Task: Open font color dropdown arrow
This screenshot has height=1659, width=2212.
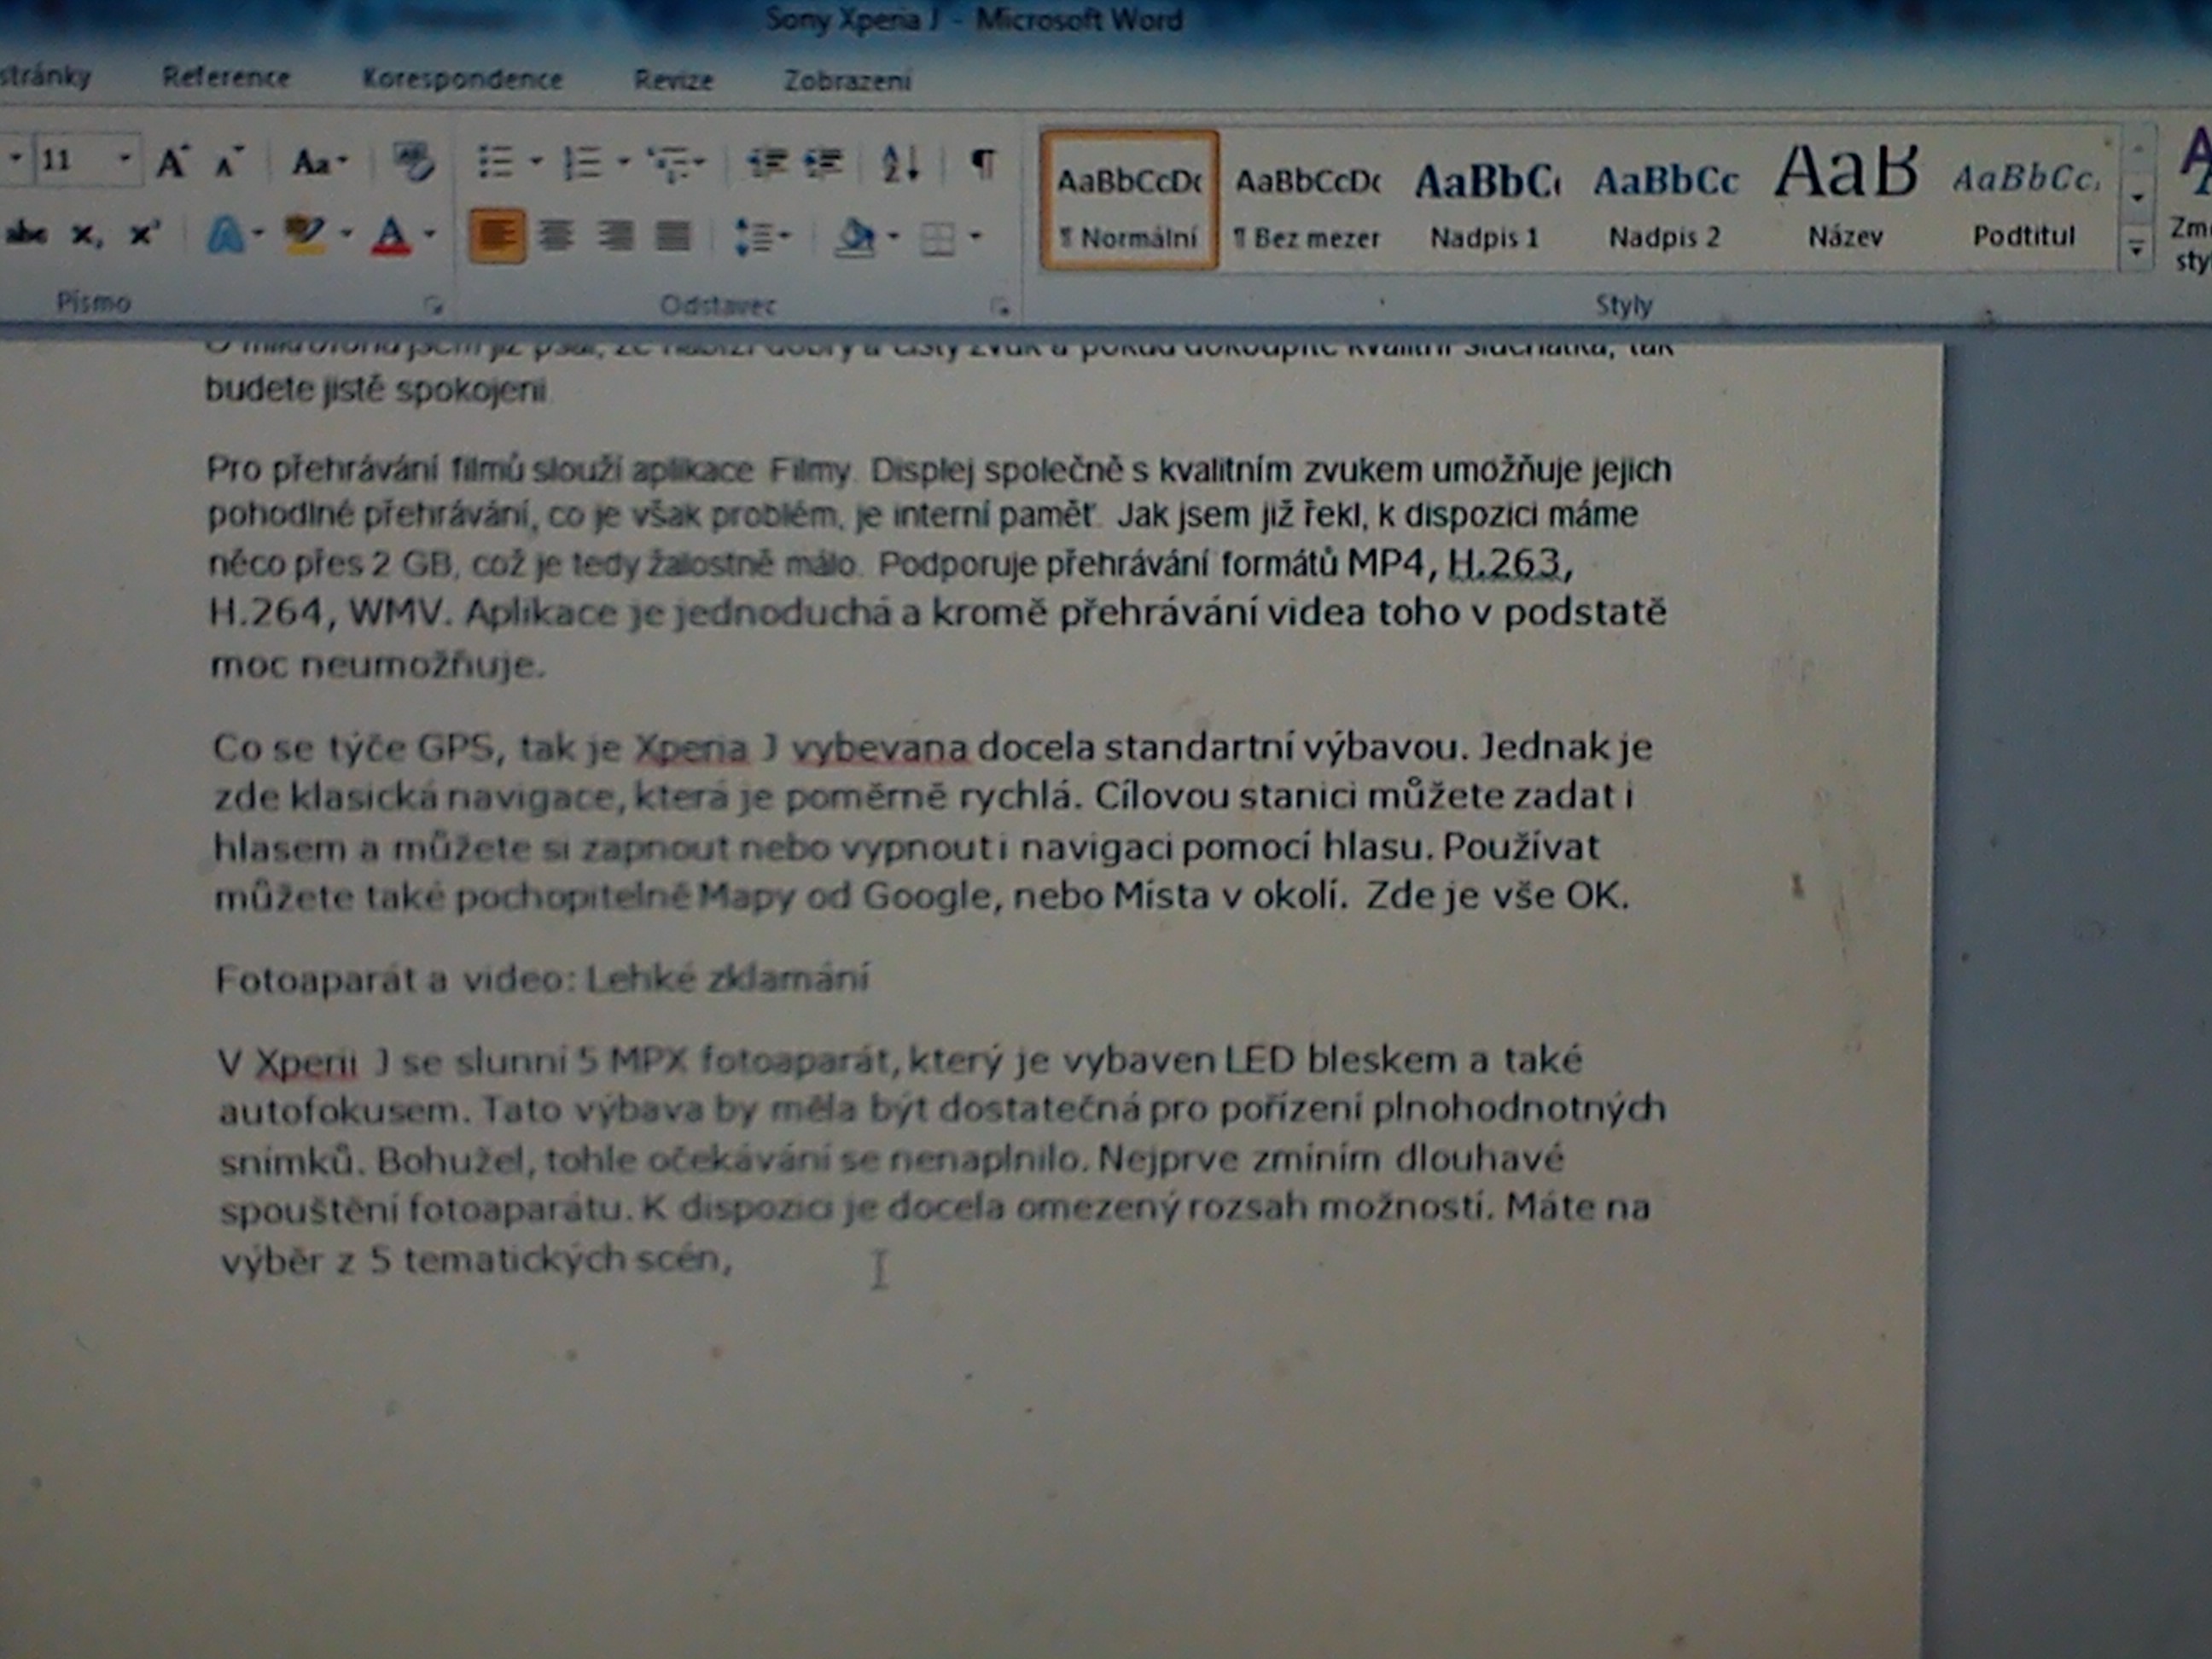Action: click(x=430, y=235)
